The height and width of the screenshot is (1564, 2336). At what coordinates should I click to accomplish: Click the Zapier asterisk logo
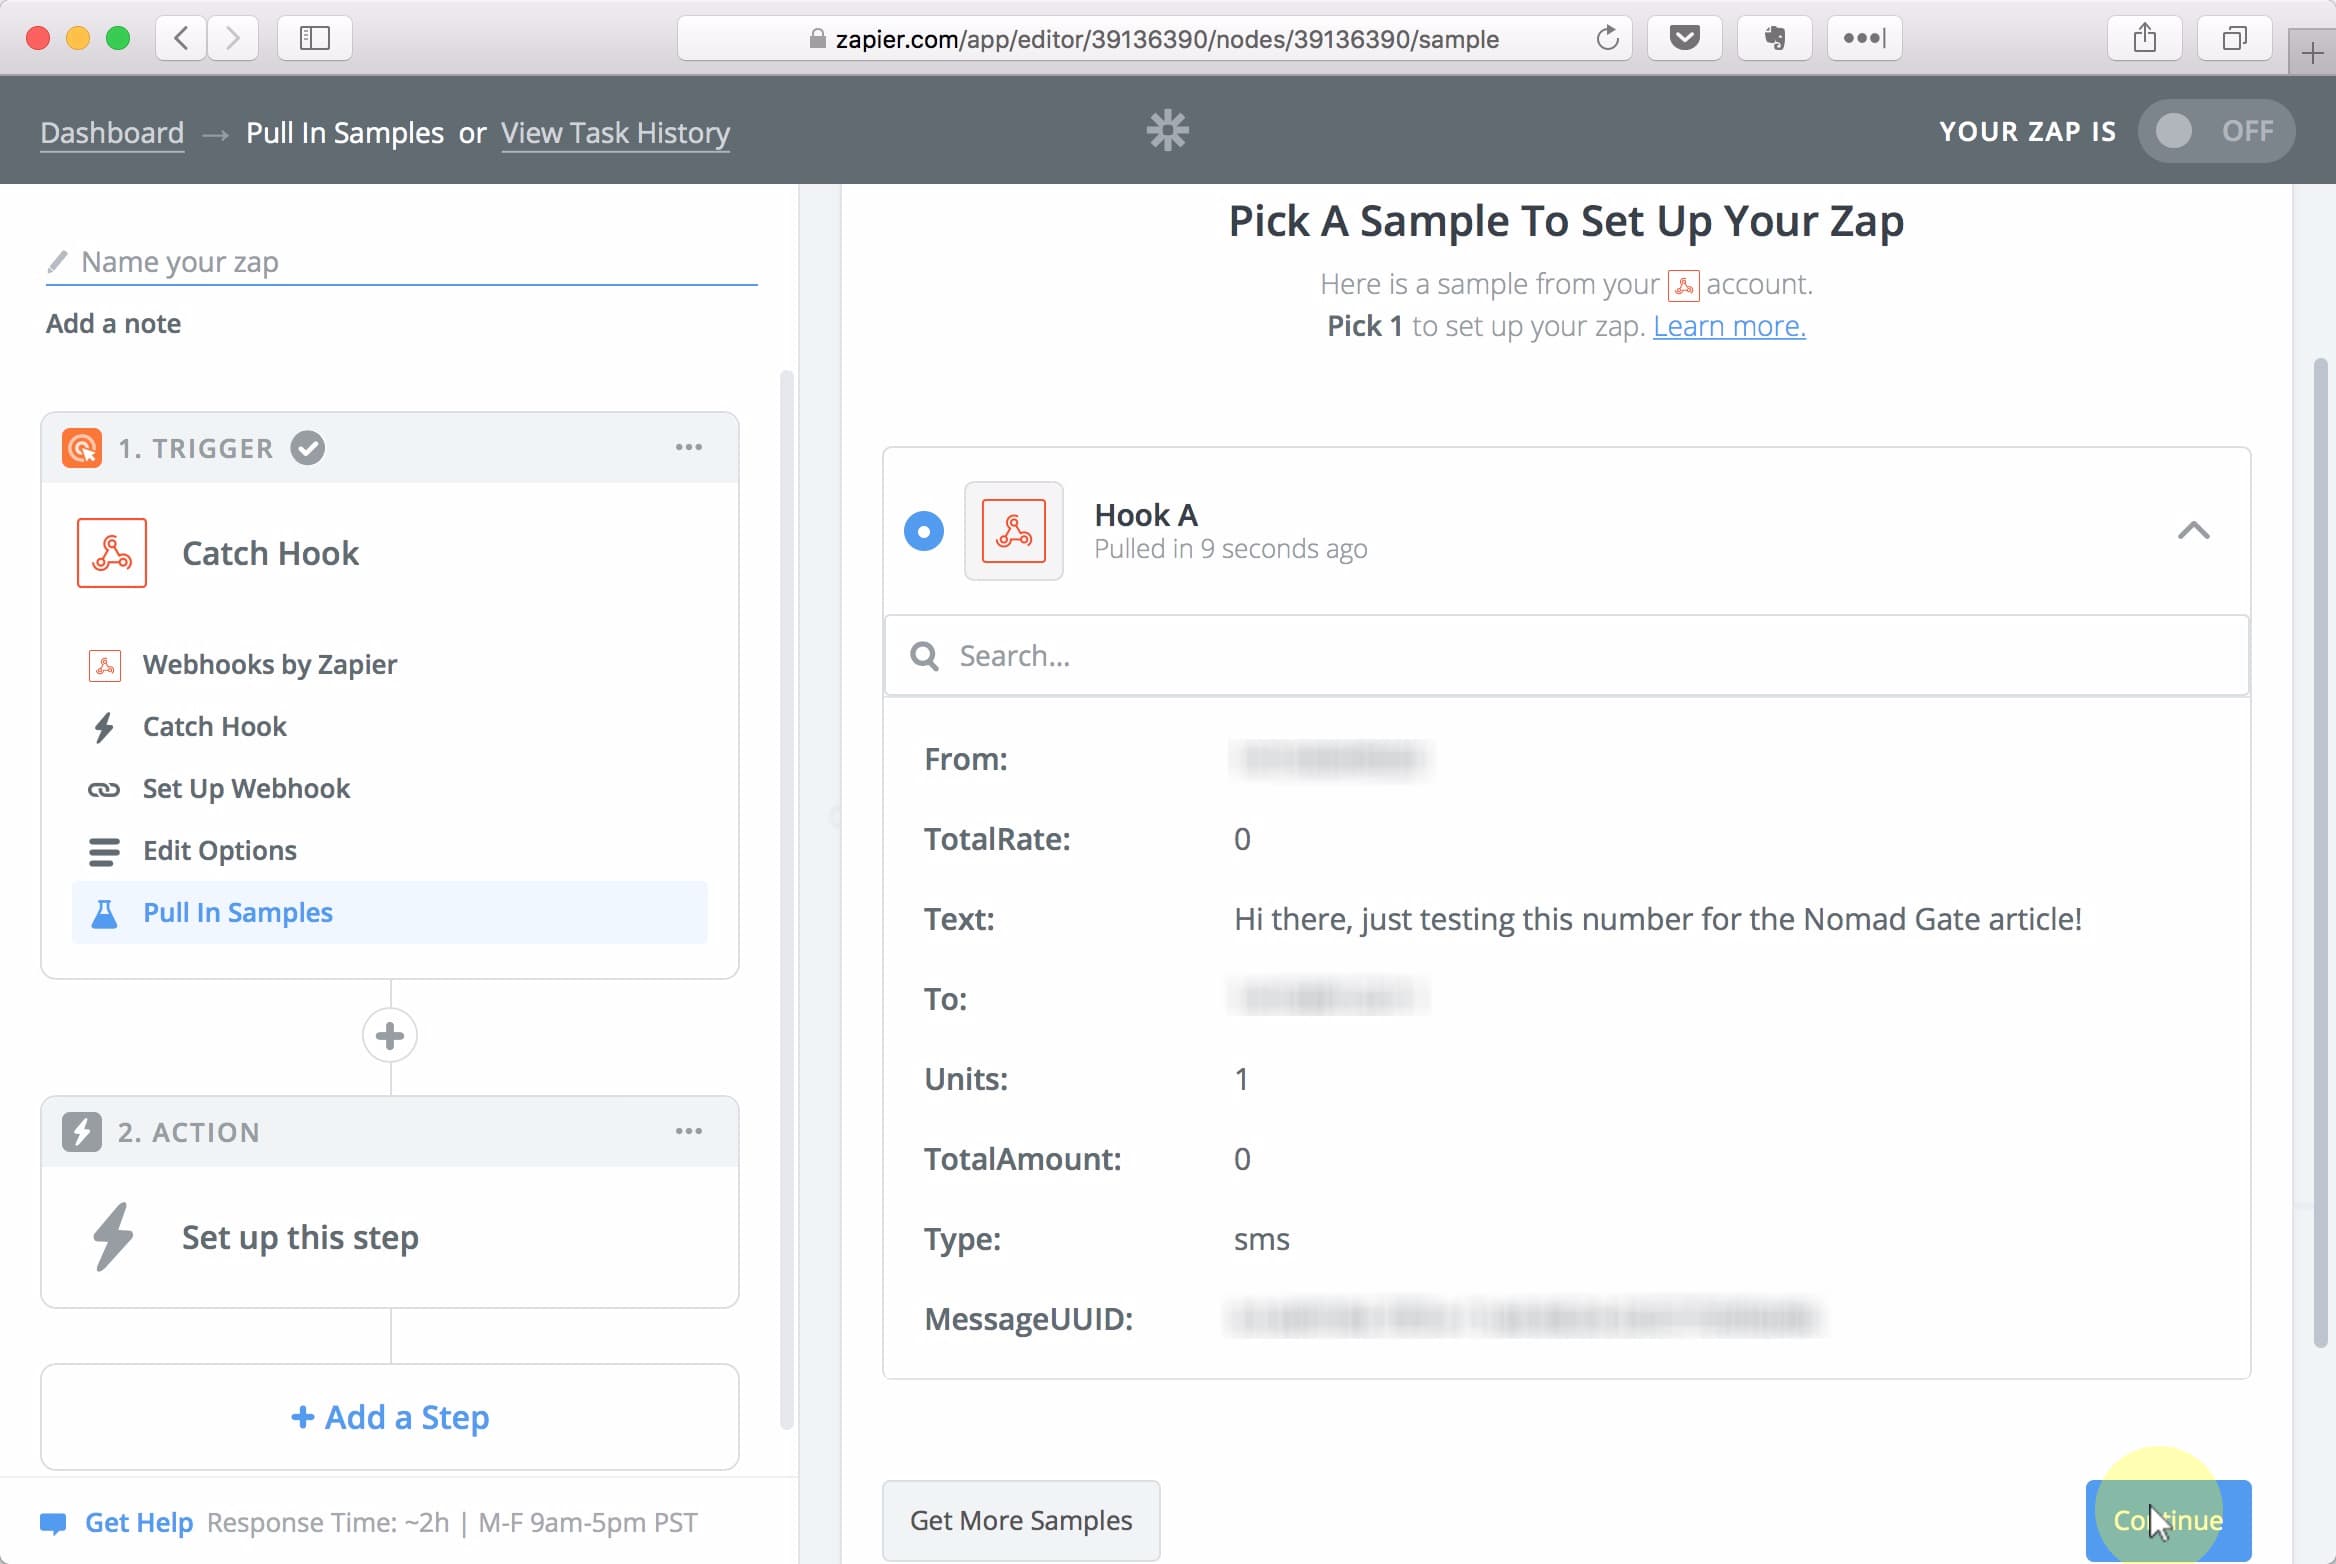pyautogui.click(x=1167, y=130)
